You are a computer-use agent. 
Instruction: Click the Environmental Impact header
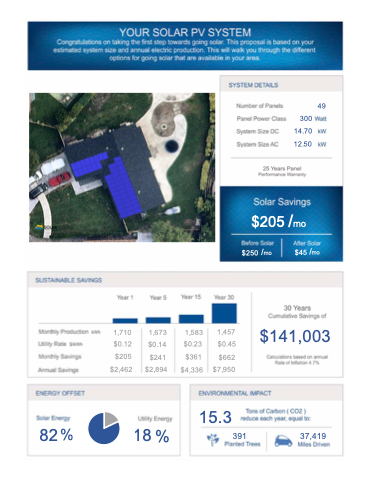coord(235,393)
